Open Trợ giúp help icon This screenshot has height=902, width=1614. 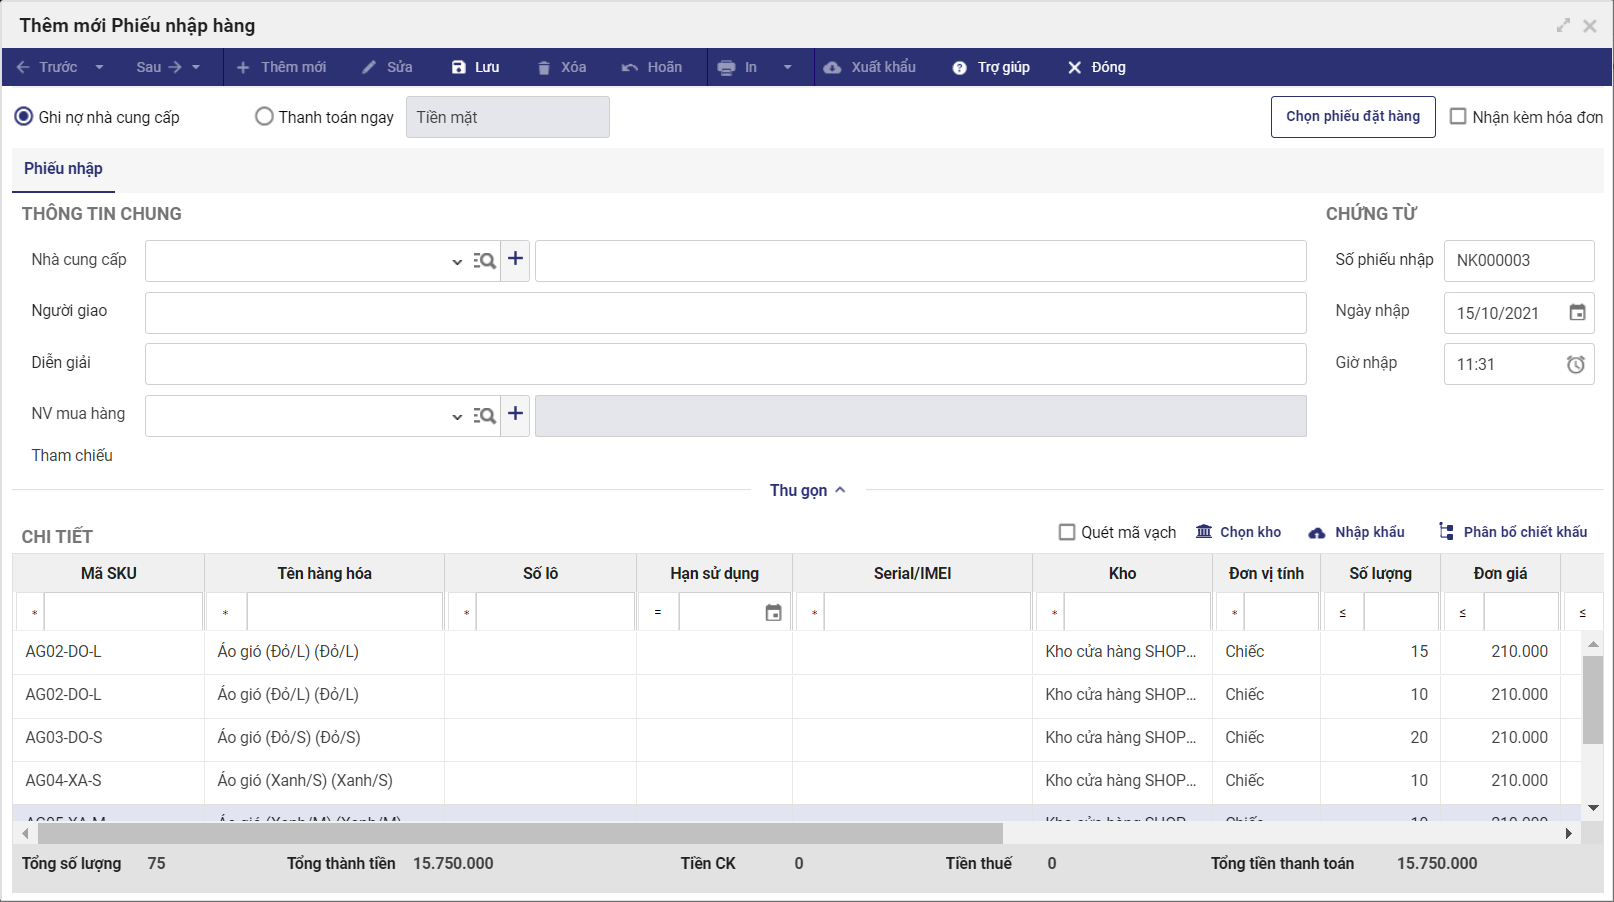tap(960, 67)
